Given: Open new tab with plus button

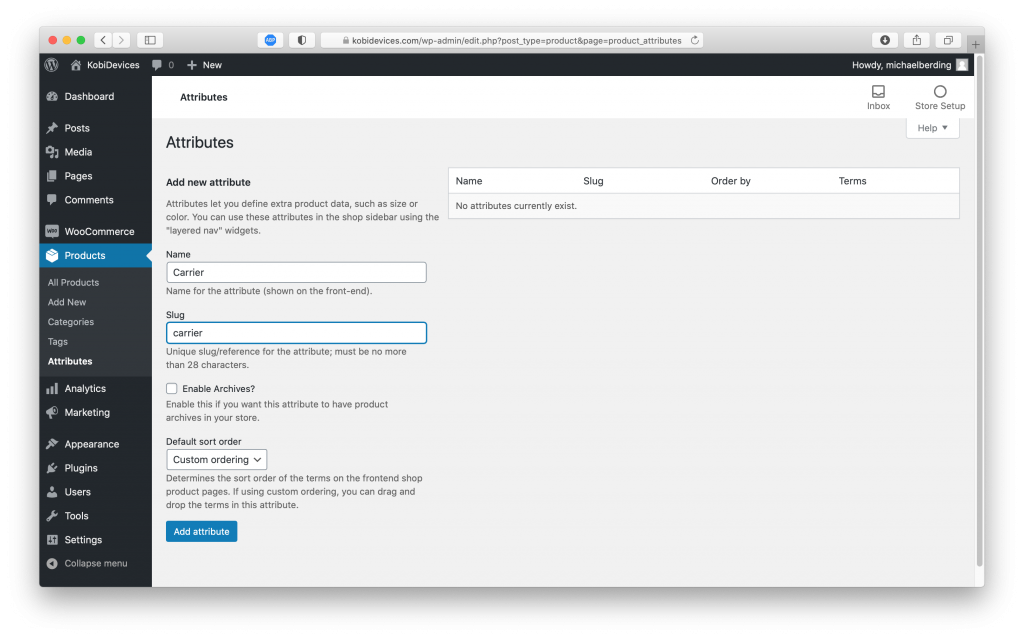Looking at the screenshot, I should (976, 45).
